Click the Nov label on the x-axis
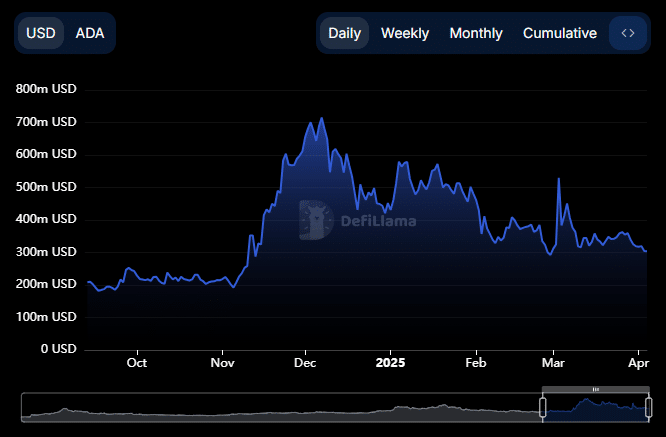Image resolution: width=666 pixels, height=437 pixels. tap(223, 363)
